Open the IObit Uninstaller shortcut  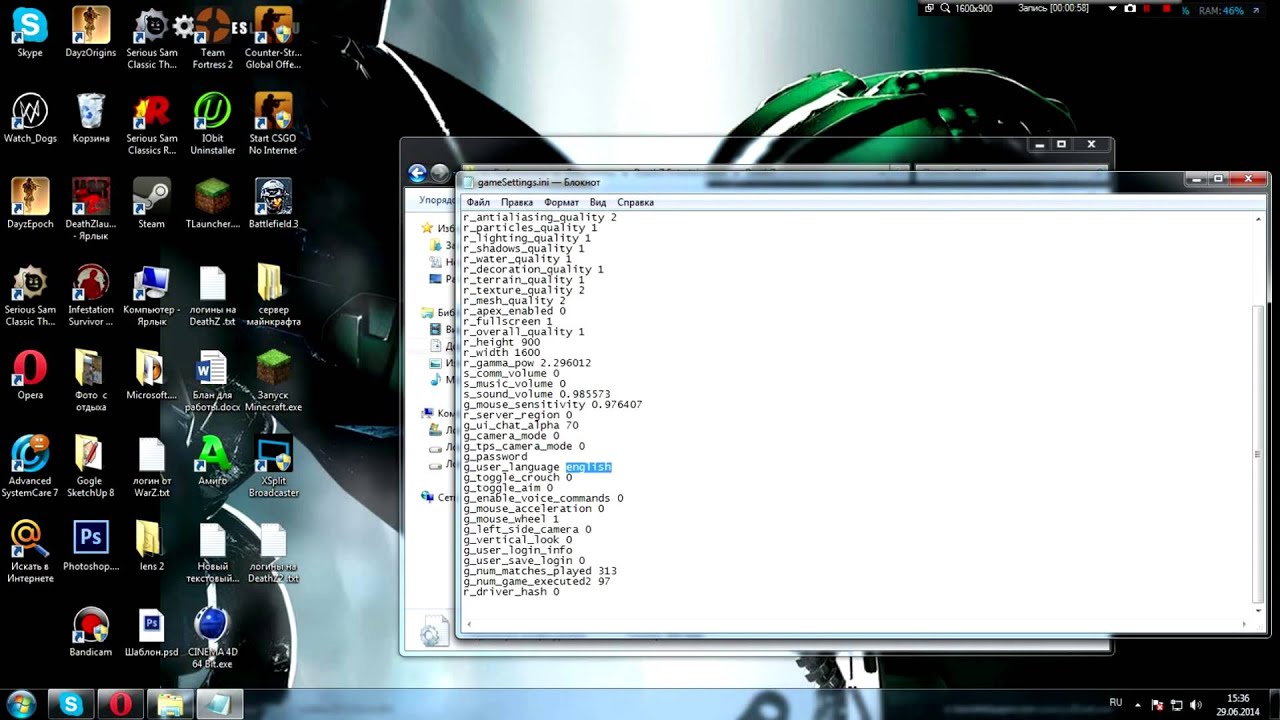tap(212, 124)
